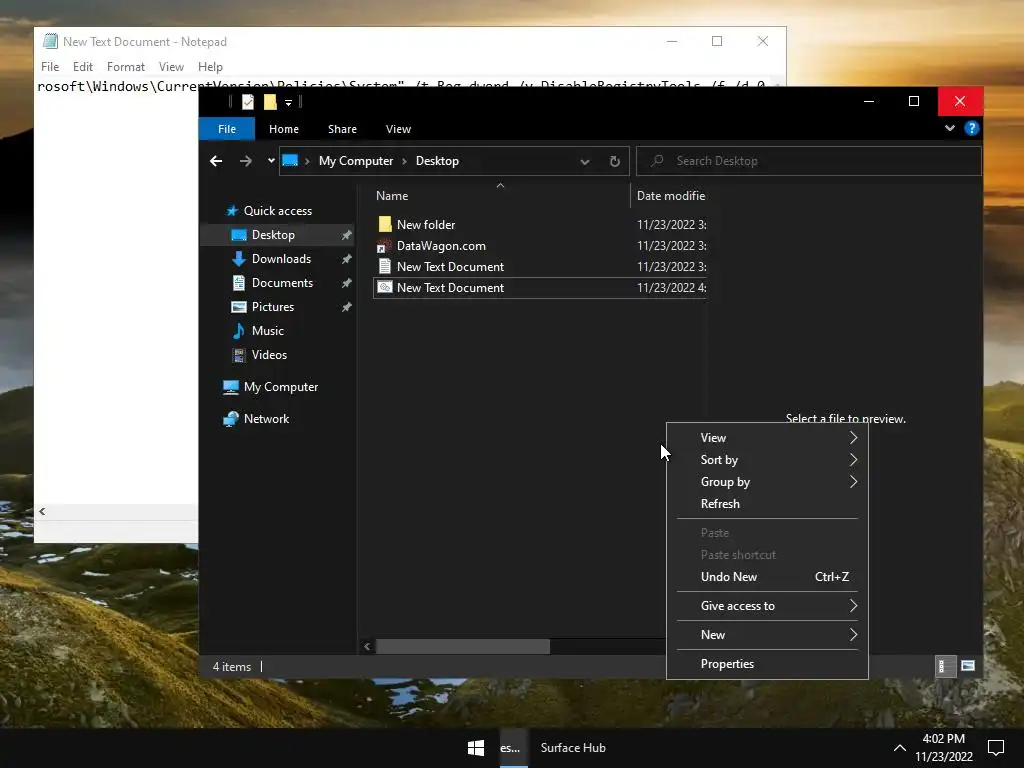Open the address bar history dropdown
This screenshot has width=1024, height=768.
coord(584,161)
